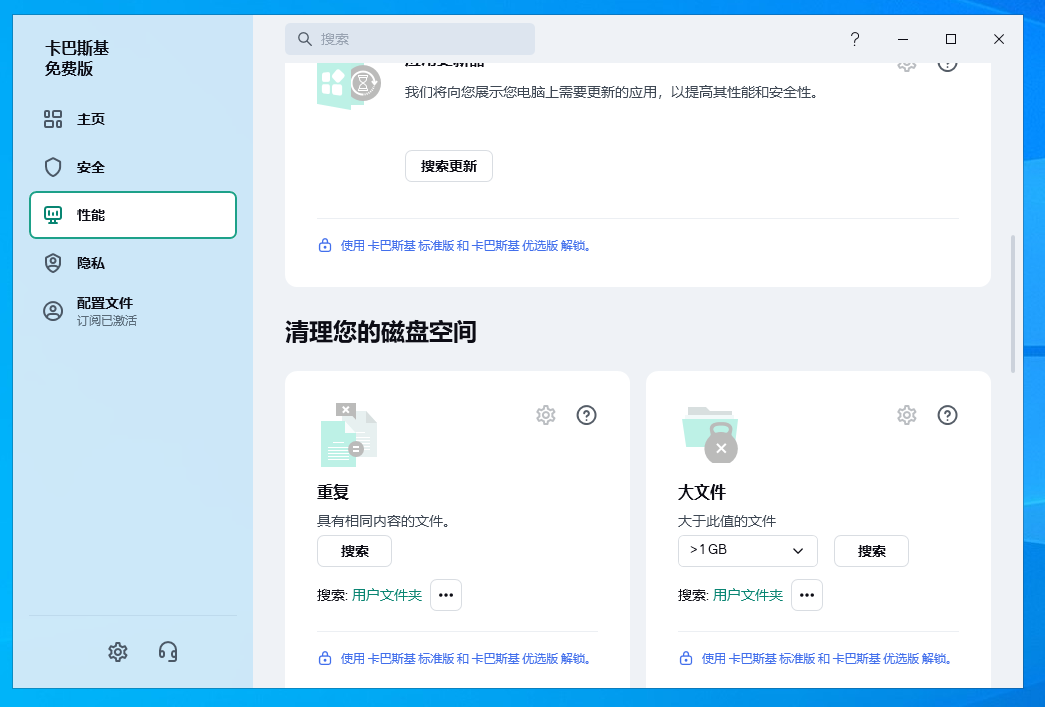Open unlock link under 搜索更新
The image size is (1045, 707).
pos(465,246)
